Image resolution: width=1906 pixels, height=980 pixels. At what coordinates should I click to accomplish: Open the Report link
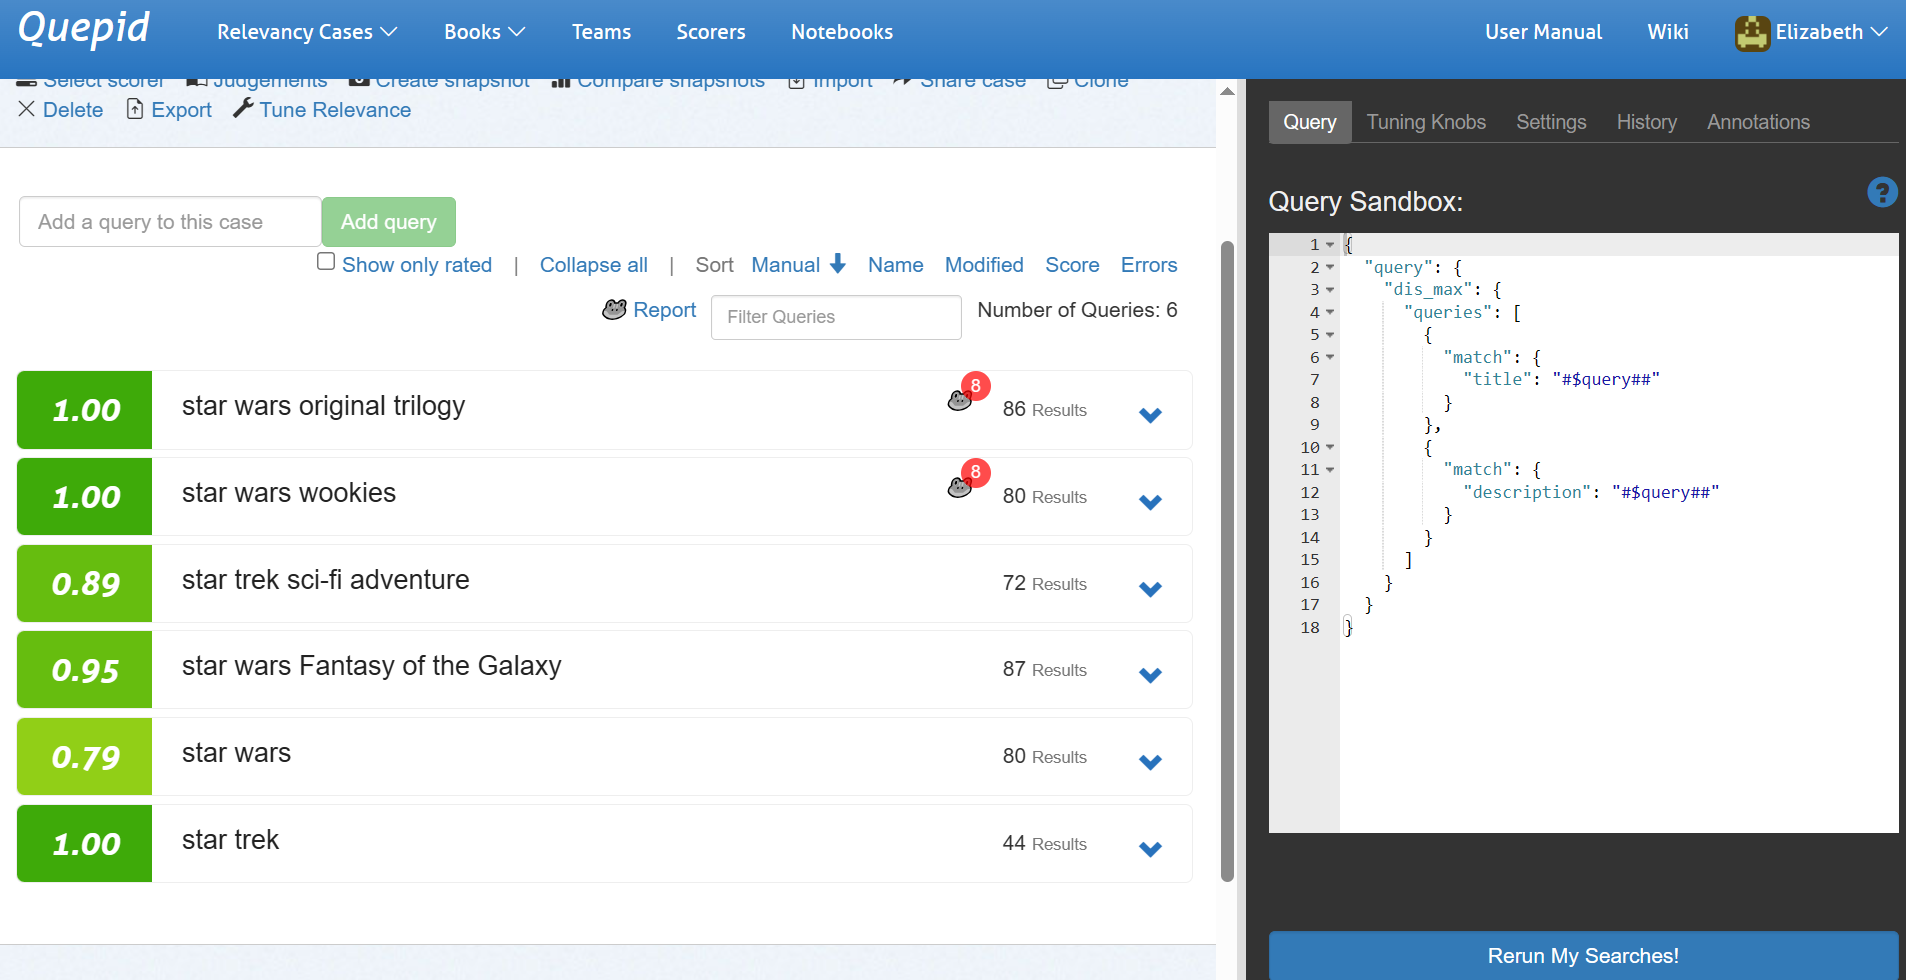point(664,310)
